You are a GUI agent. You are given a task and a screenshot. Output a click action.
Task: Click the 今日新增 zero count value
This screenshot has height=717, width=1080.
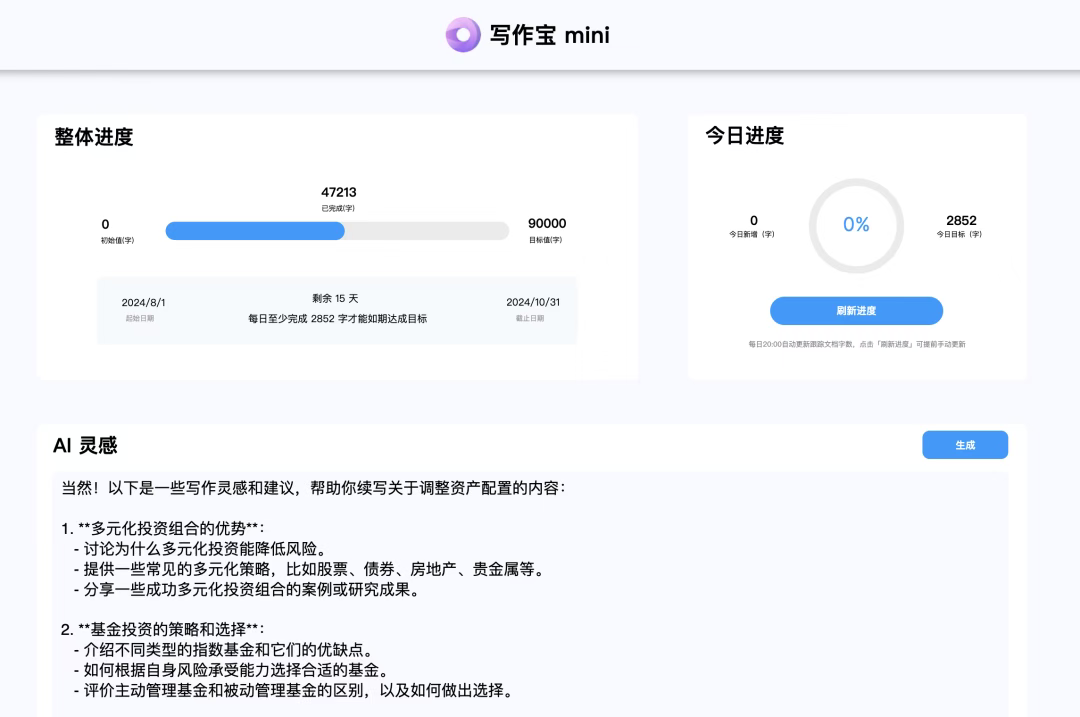[x=754, y=220]
